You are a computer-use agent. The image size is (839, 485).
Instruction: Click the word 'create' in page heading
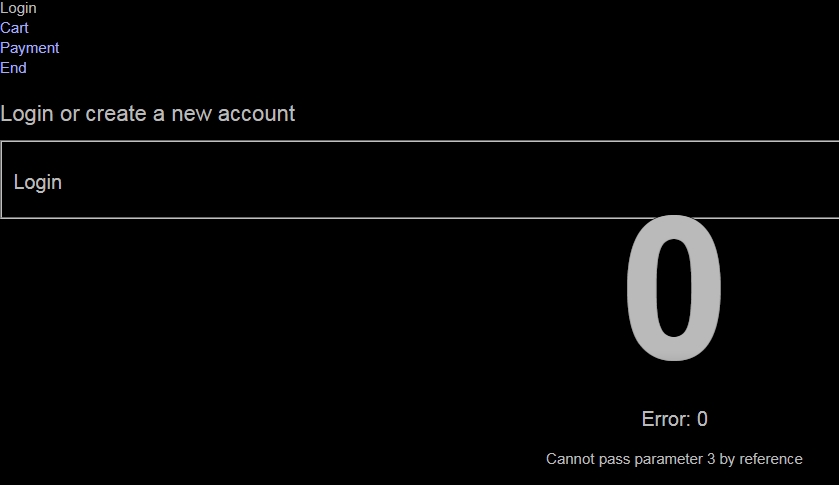point(116,113)
